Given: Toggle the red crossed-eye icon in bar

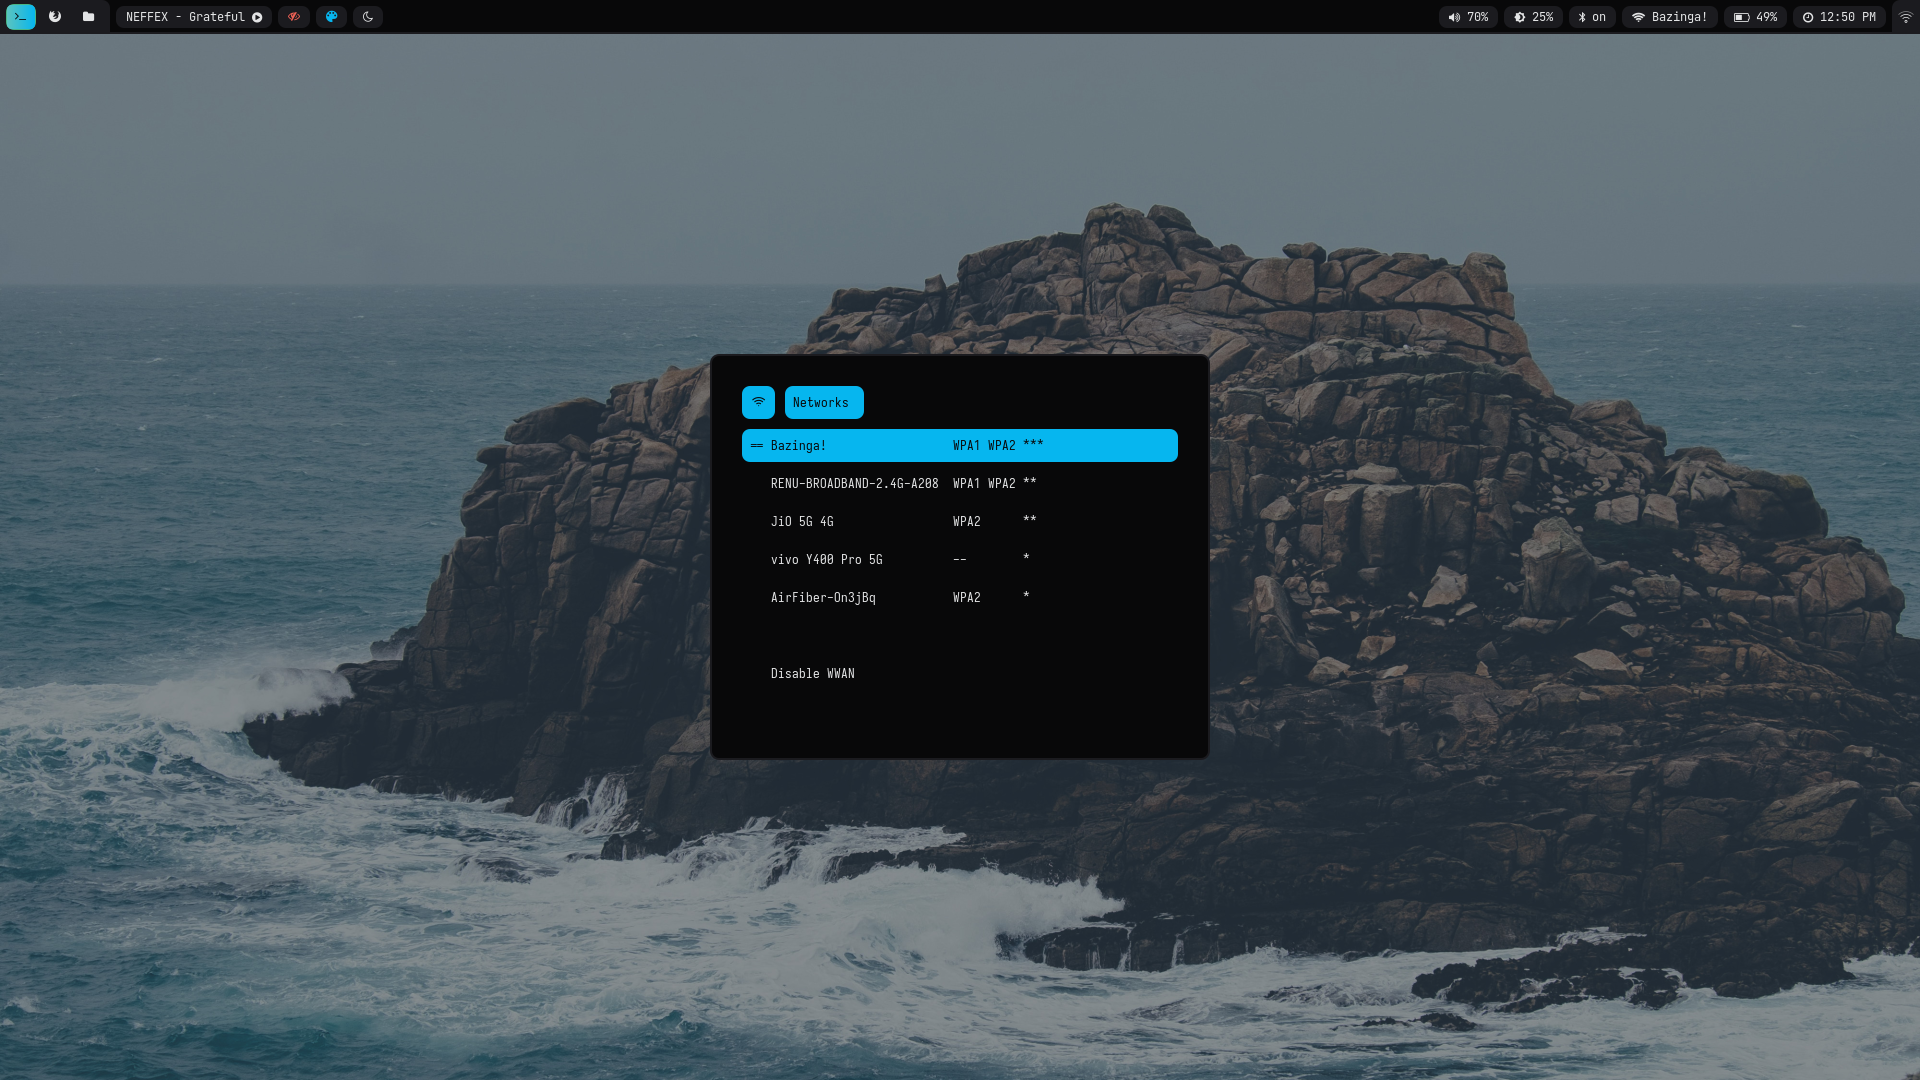Looking at the screenshot, I should click(x=294, y=17).
